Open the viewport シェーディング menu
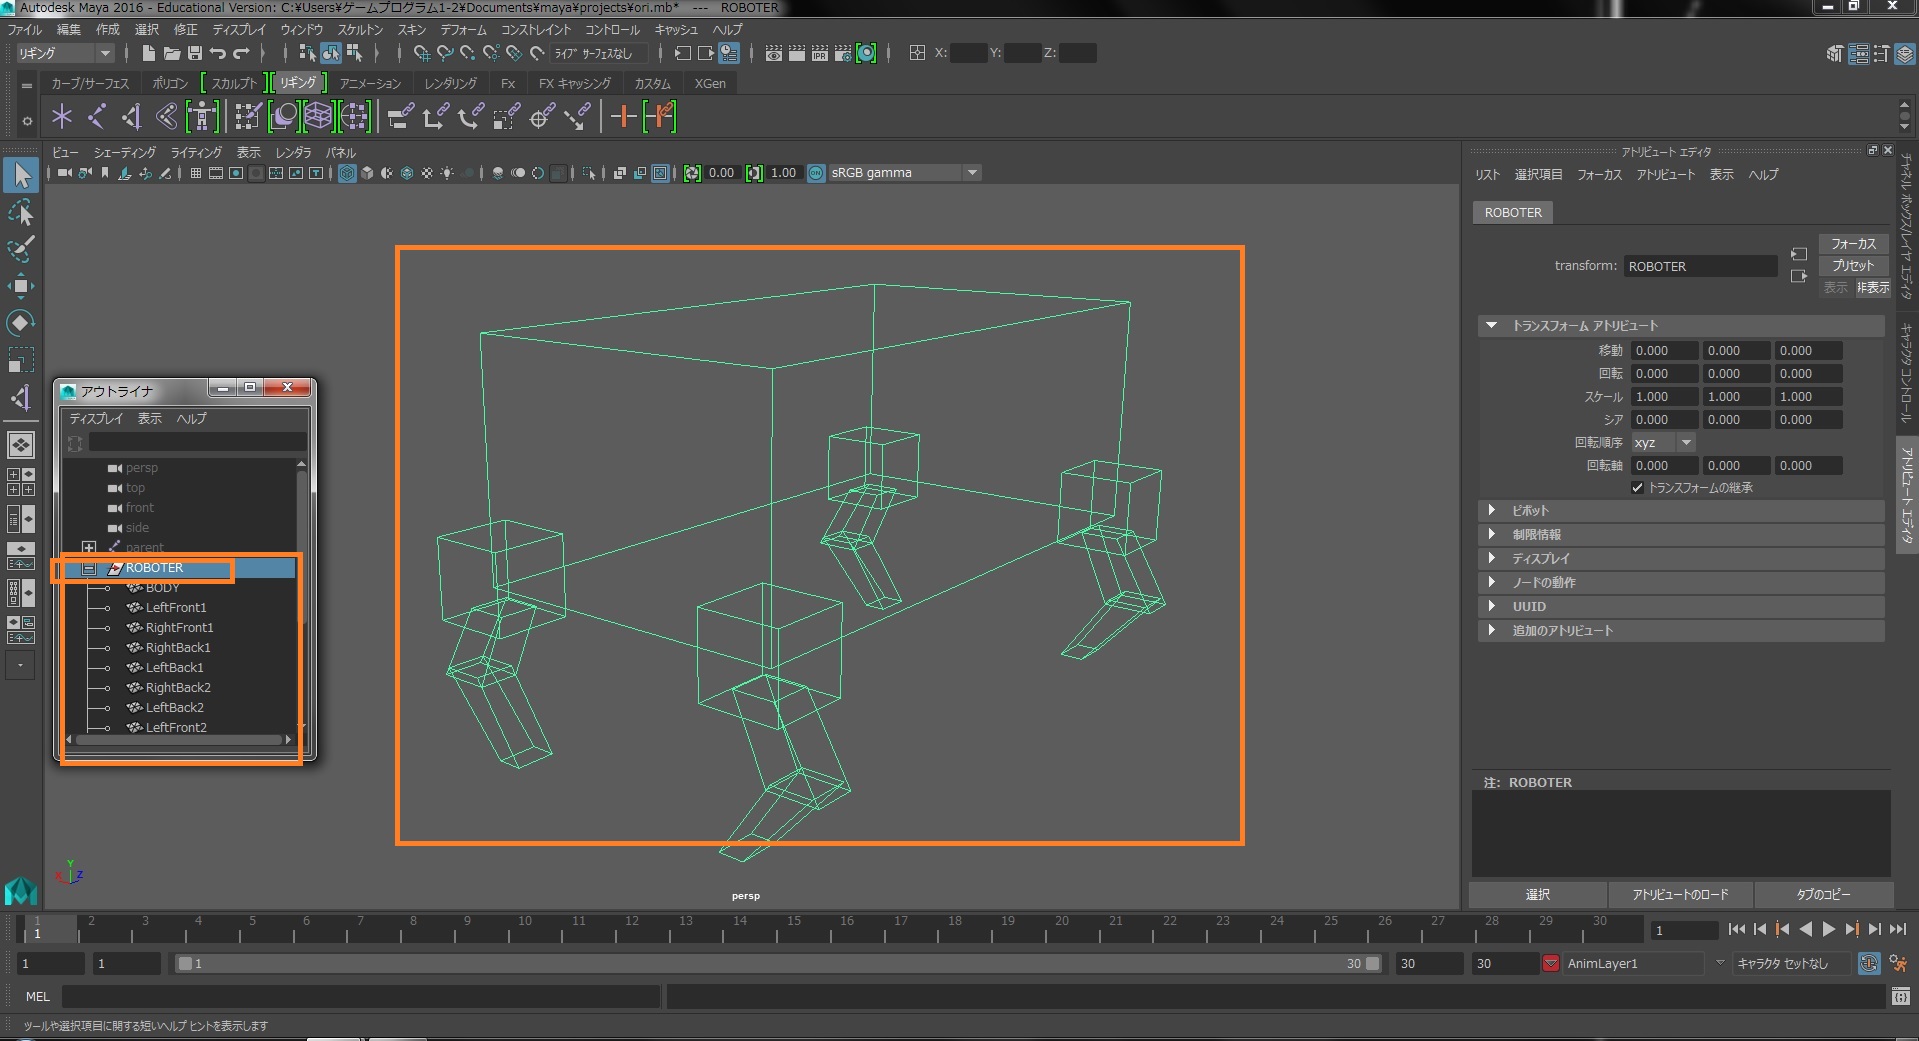Viewport: 1919px width, 1041px height. 125,152
